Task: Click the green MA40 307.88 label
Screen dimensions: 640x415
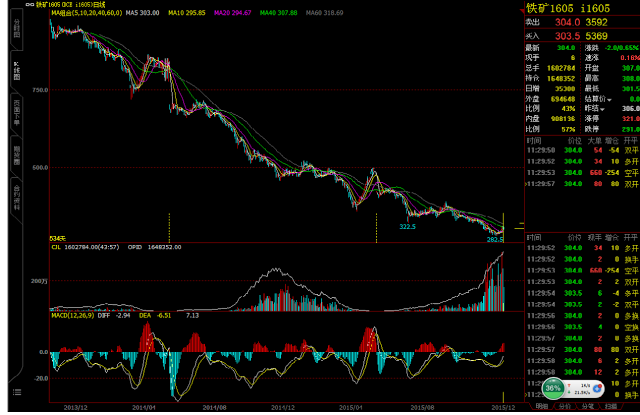Action: point(279,13)
